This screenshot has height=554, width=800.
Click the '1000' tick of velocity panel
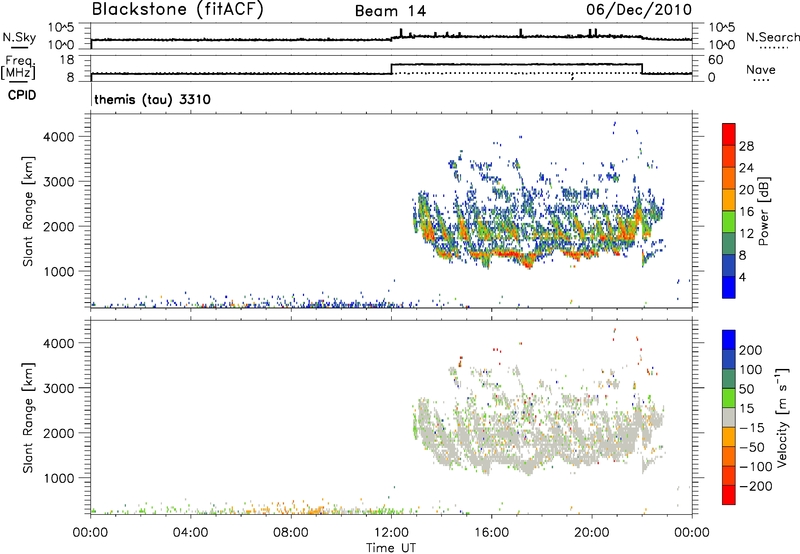[x=58, y=478]
